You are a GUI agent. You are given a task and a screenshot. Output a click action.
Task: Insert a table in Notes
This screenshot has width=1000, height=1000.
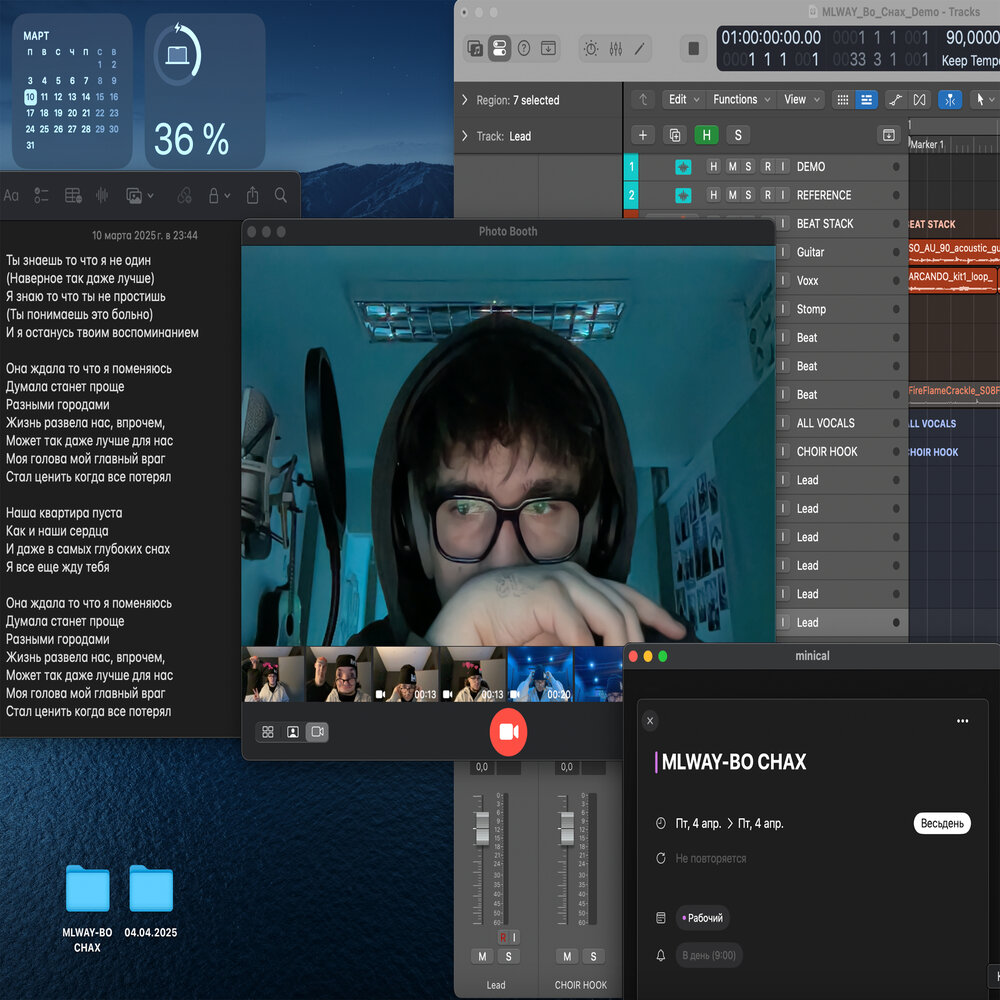(x=72, y=196)
